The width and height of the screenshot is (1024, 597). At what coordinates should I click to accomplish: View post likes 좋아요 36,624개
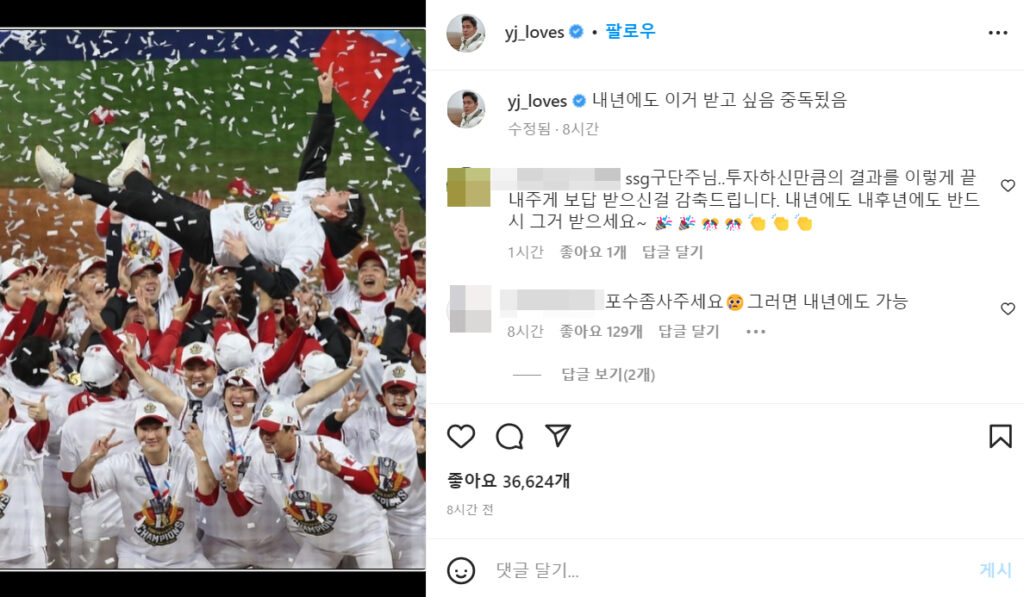(508, 481)
